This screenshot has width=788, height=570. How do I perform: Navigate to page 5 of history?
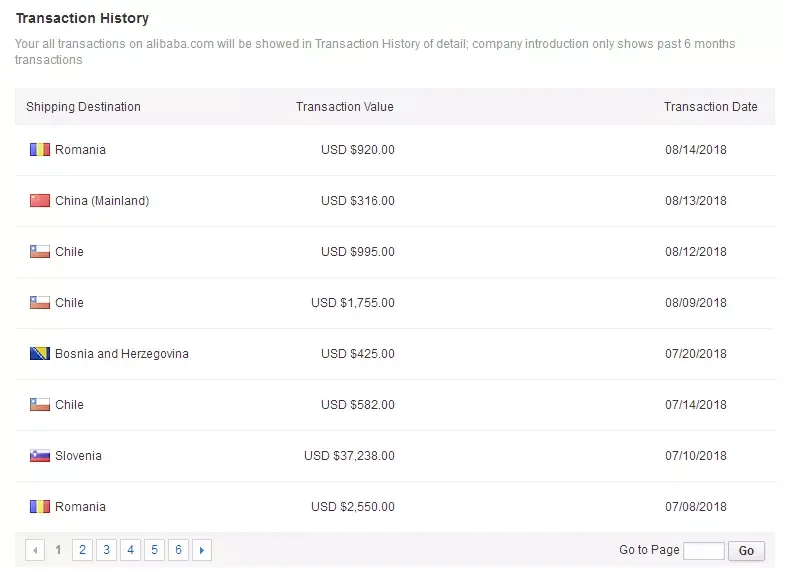click(154, 550)
